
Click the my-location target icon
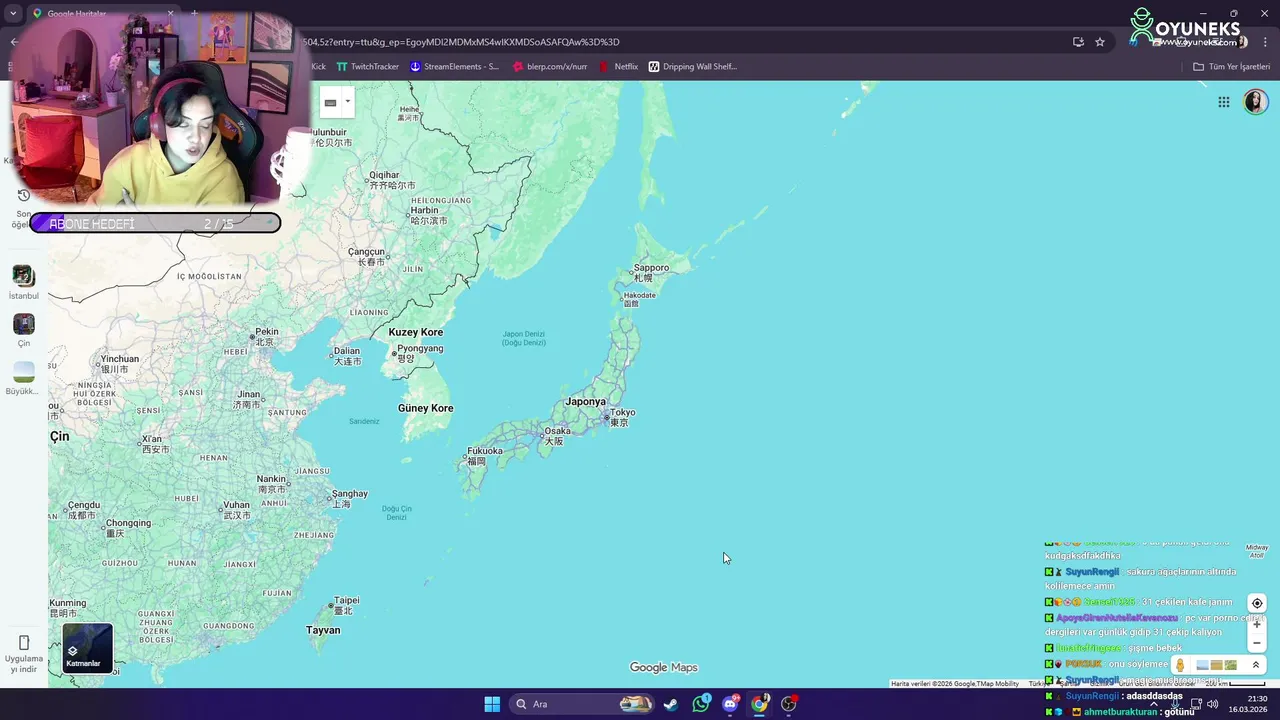[x=1257, y=603]
